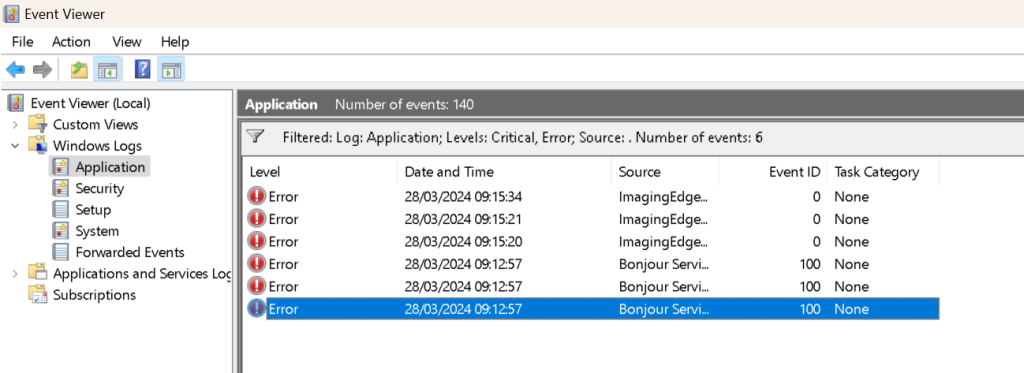
Task: Click error icon of the selected event row
Action: pyautogui.click(x=257, y=309)
